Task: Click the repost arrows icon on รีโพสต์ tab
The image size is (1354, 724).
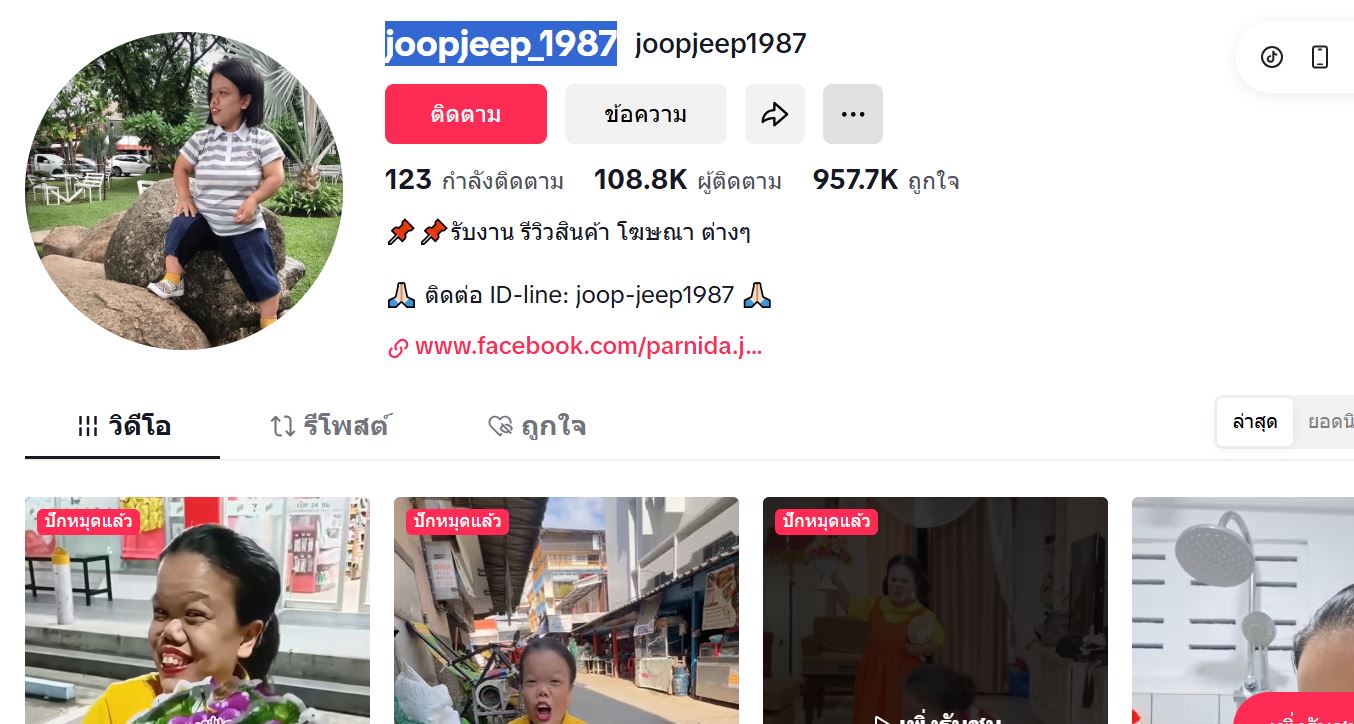Action: (x=283, y=427)
